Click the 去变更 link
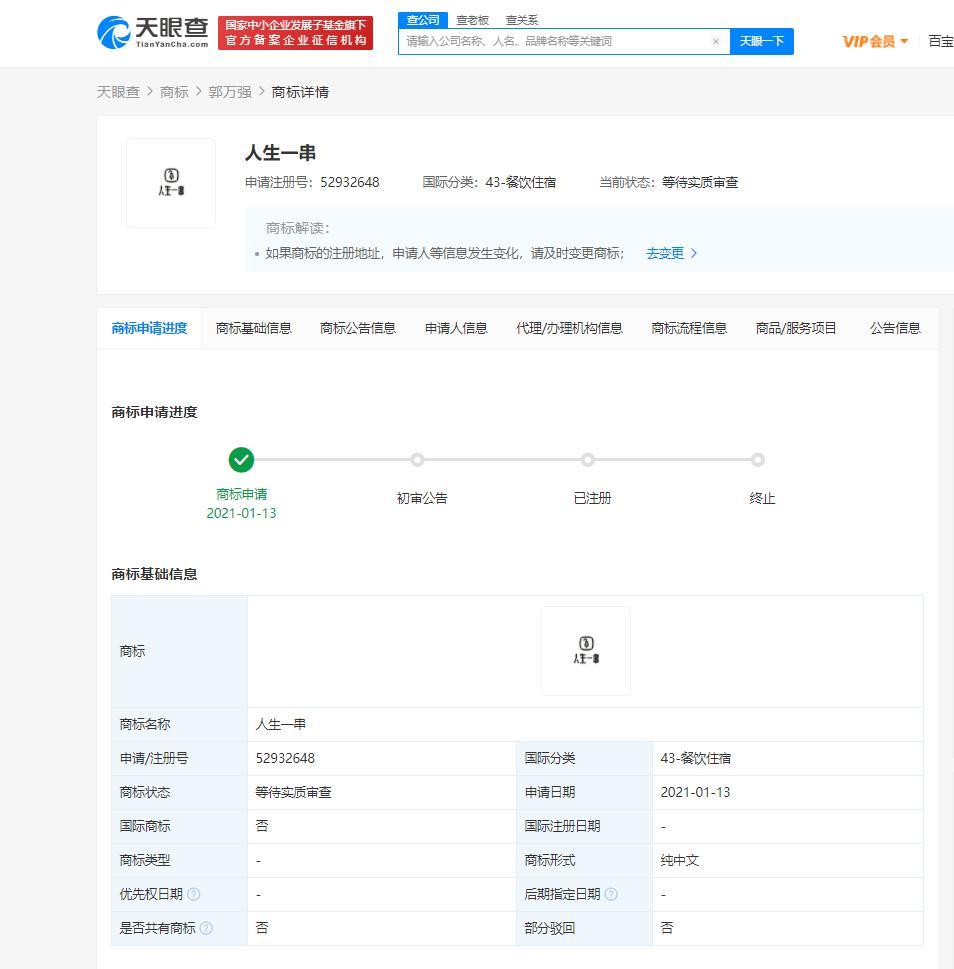This screenshot has width=954, height=969. (672, 253)
